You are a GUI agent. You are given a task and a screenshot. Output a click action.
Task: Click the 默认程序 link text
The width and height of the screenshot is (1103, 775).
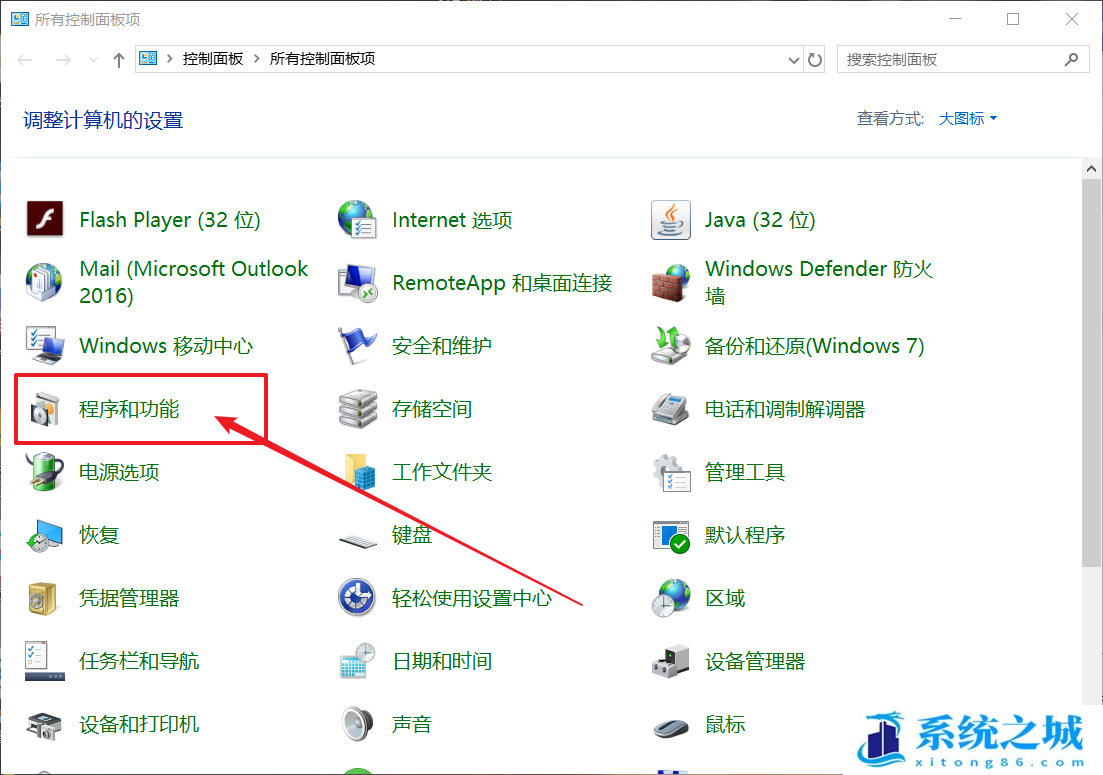[745, 535]
